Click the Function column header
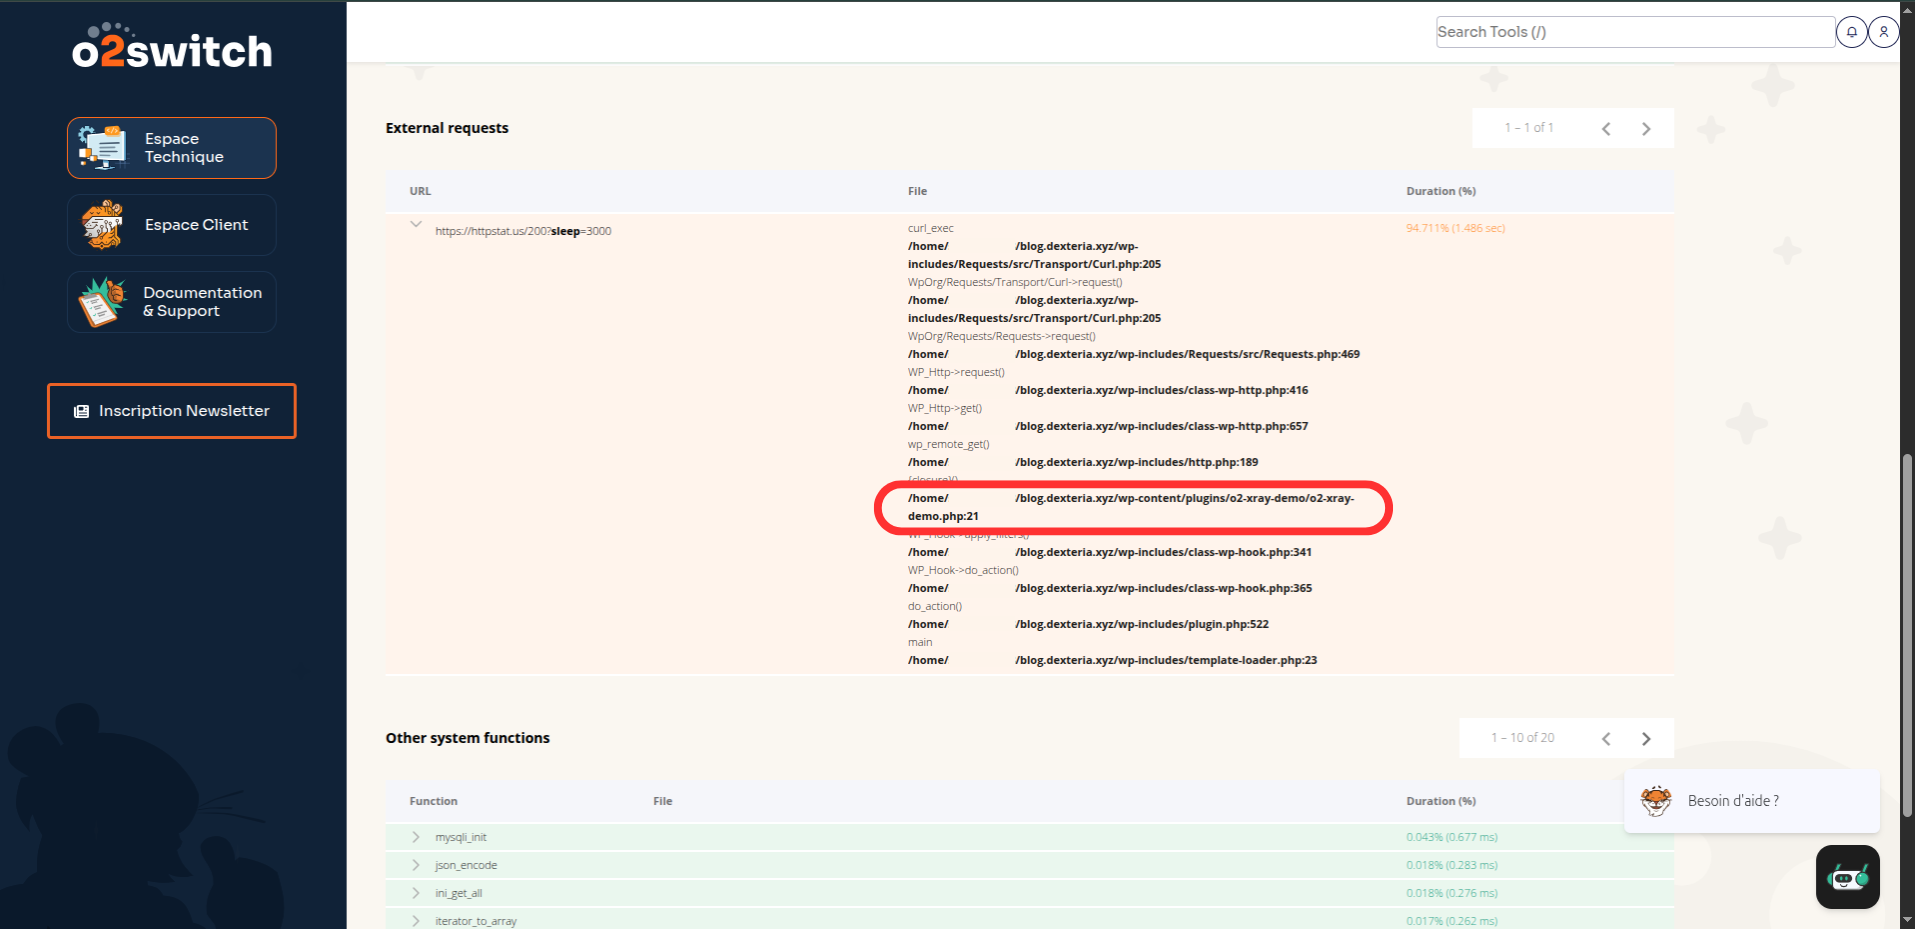This screenshot has height=929, width=1917. point(433,801)
